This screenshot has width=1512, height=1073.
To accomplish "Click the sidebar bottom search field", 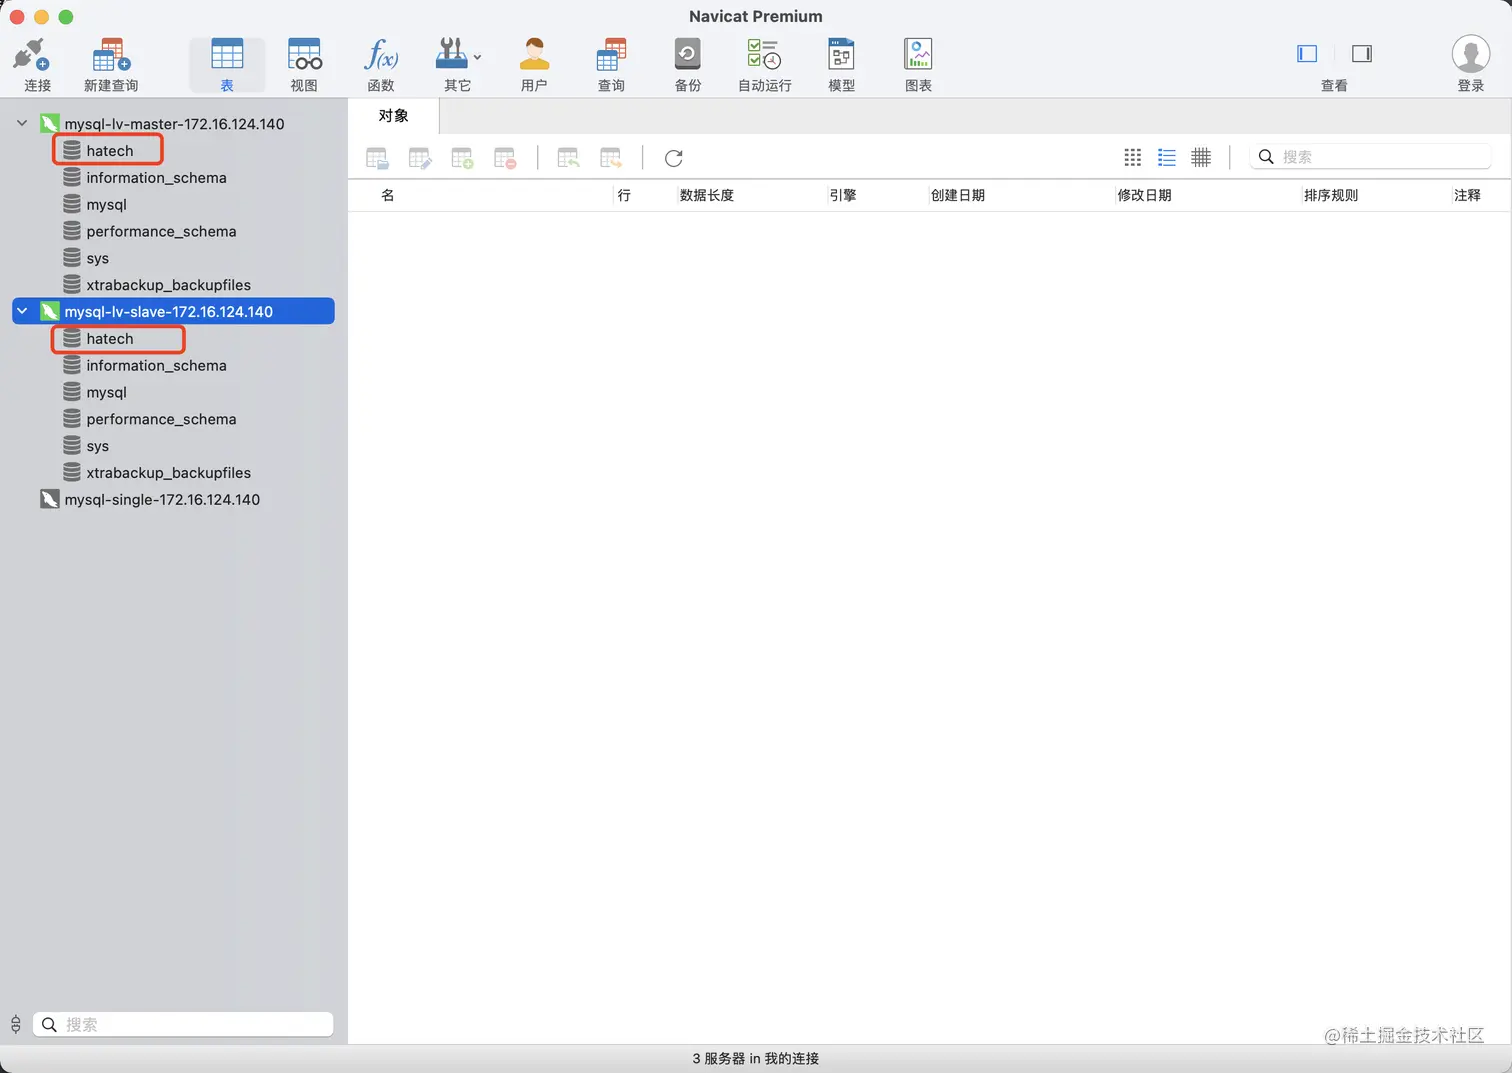I will (x=183, y=1024).
